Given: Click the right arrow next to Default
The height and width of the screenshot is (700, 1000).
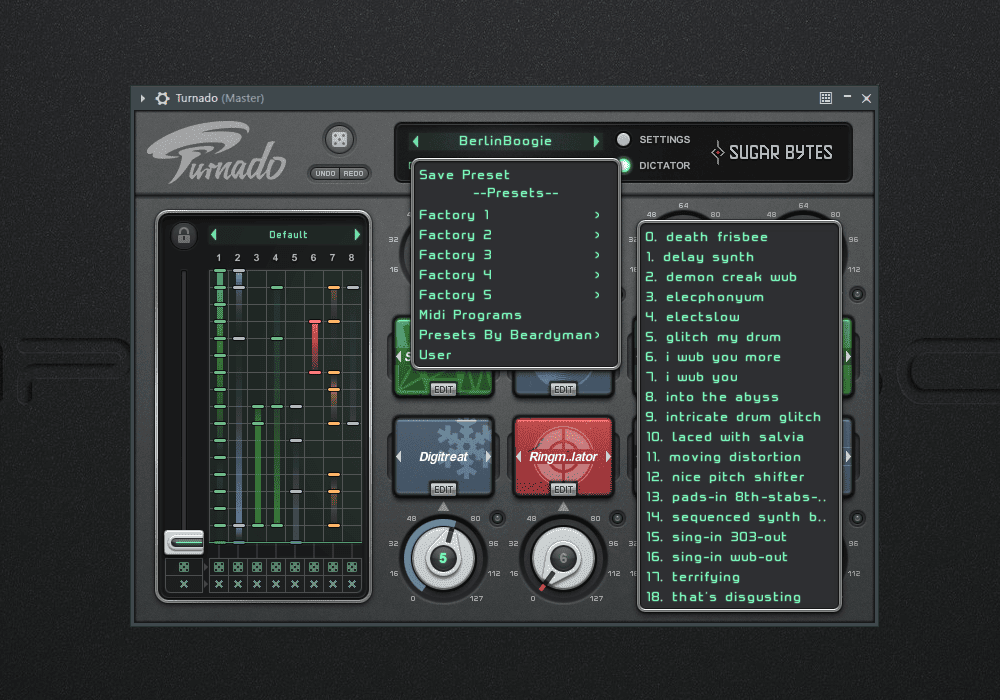Looking at the screenshot, I should click(x=357, y=235).
